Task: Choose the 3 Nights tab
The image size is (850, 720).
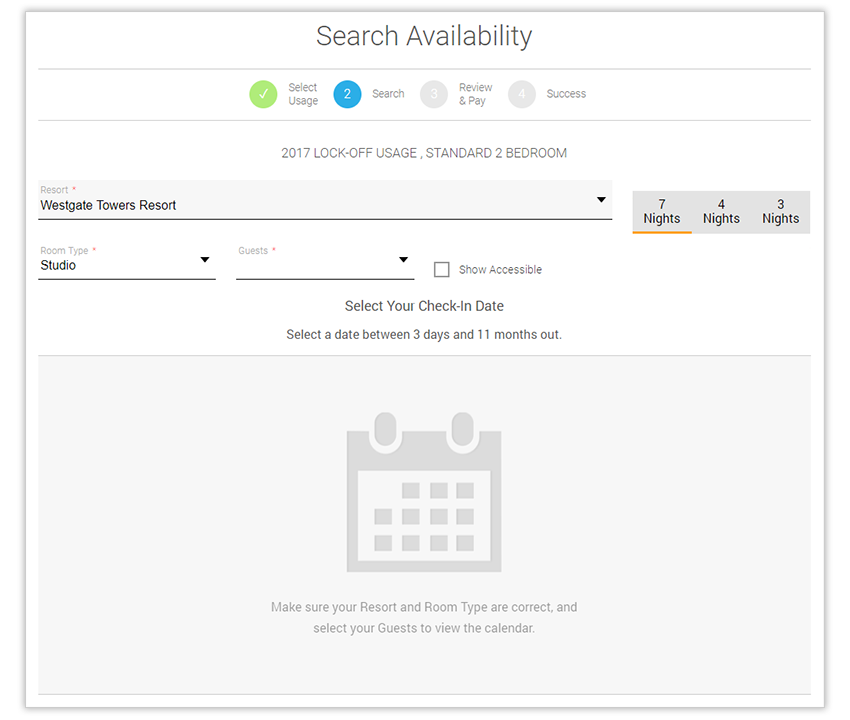Action: pos(780,212)
